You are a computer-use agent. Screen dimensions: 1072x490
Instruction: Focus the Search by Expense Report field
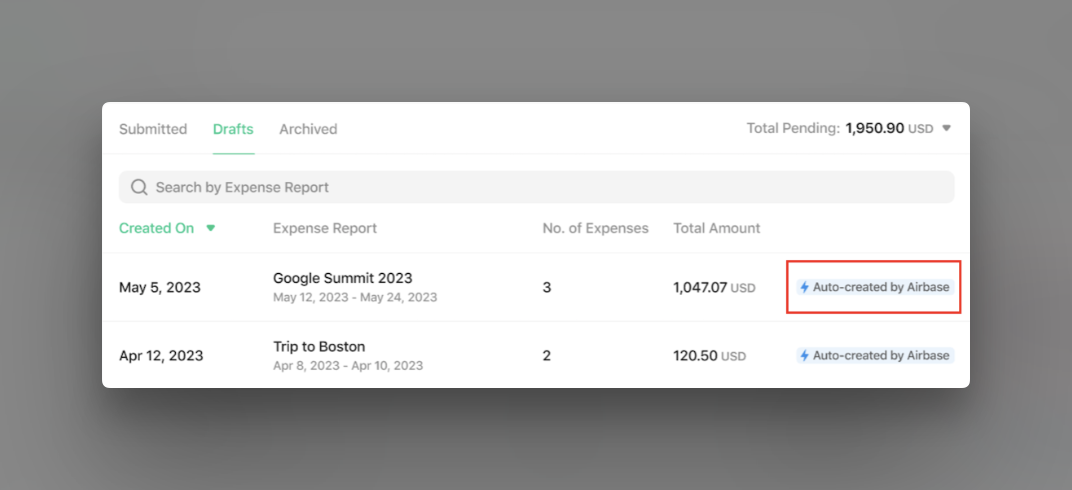[x=537, y=187]
